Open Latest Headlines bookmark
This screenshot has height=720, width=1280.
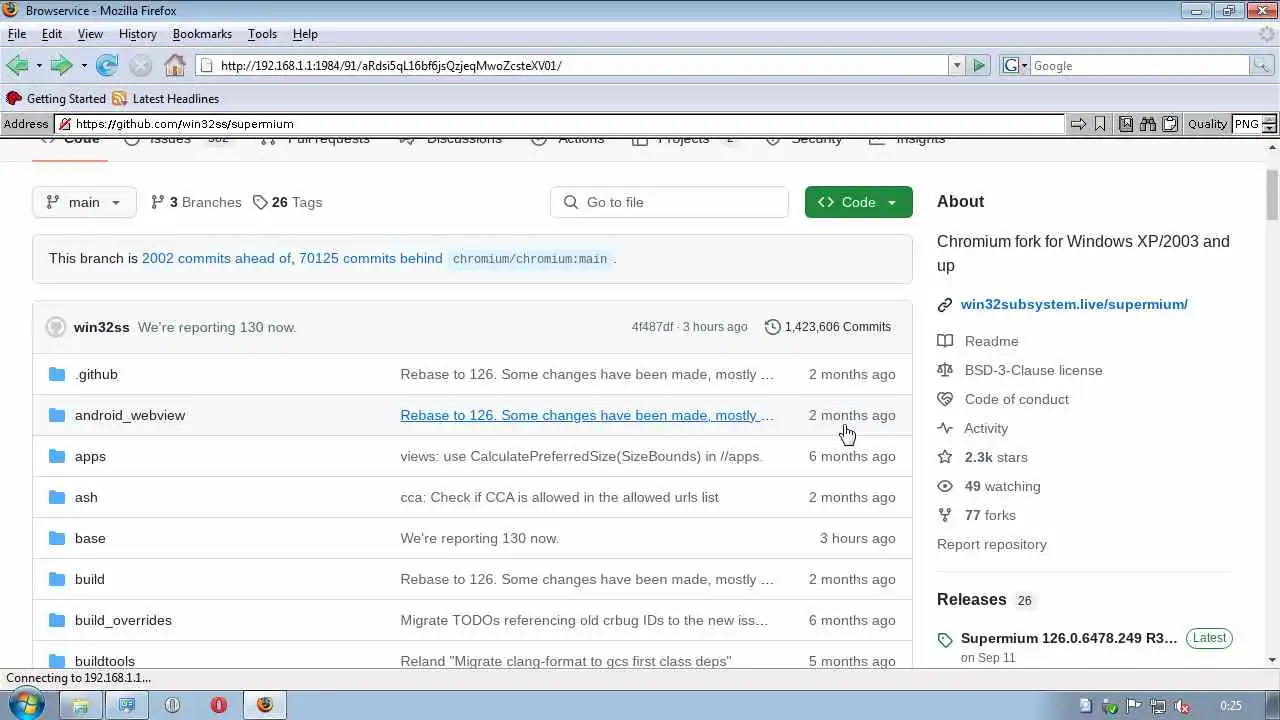pyautogui.click(x=166, y=98)
